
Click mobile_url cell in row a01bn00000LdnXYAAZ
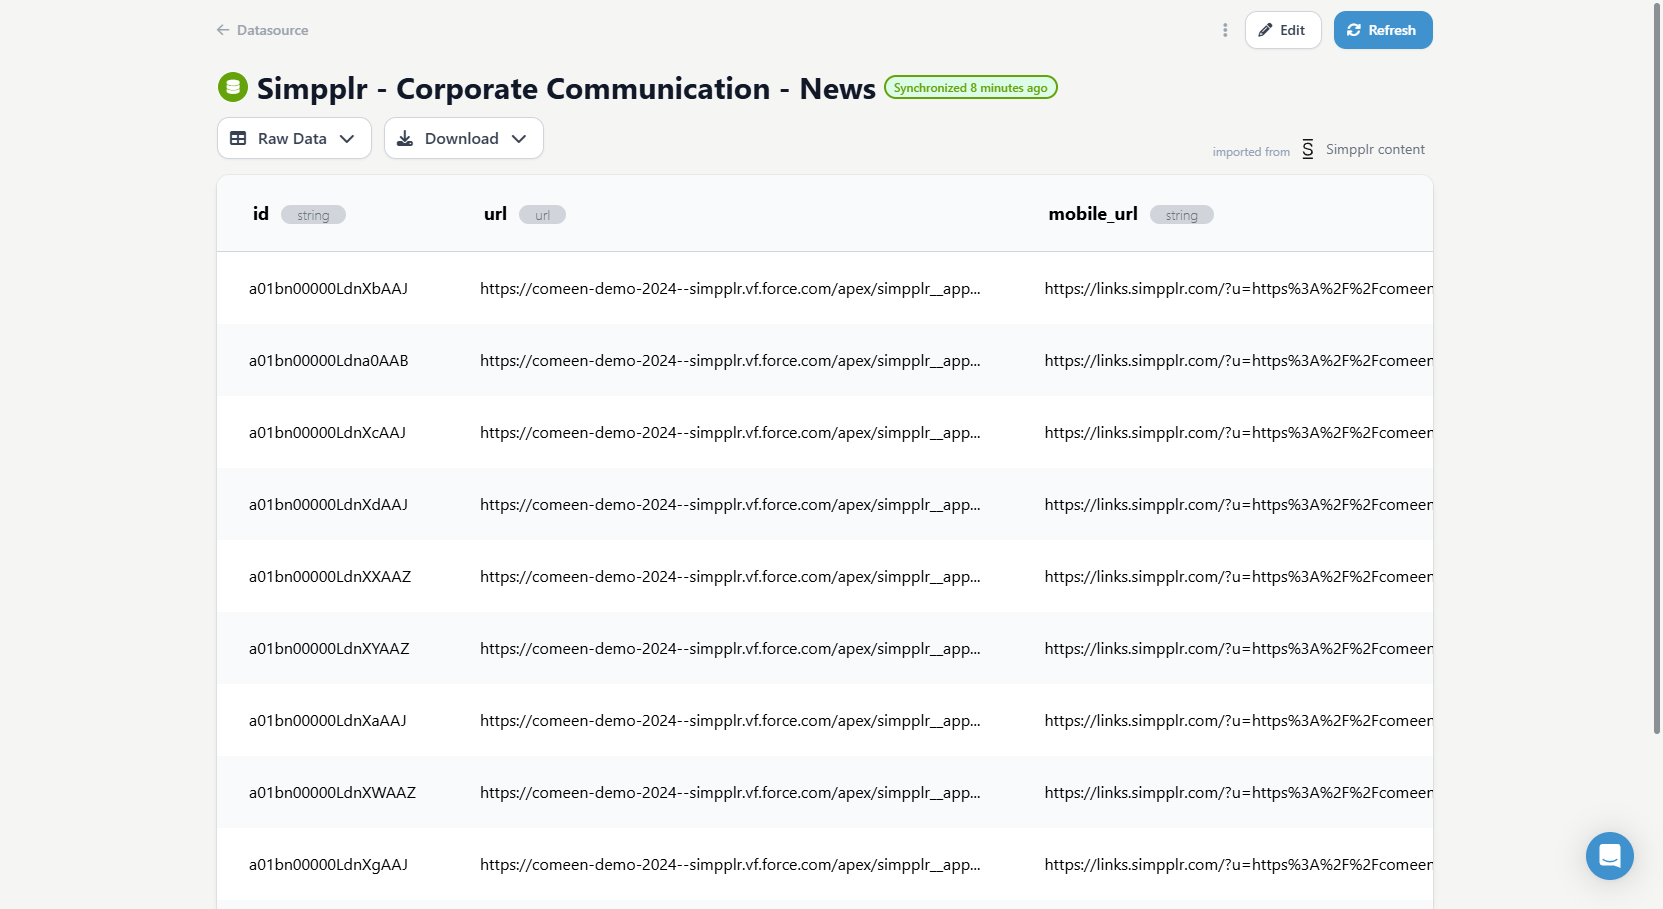tap(1238, 648)
